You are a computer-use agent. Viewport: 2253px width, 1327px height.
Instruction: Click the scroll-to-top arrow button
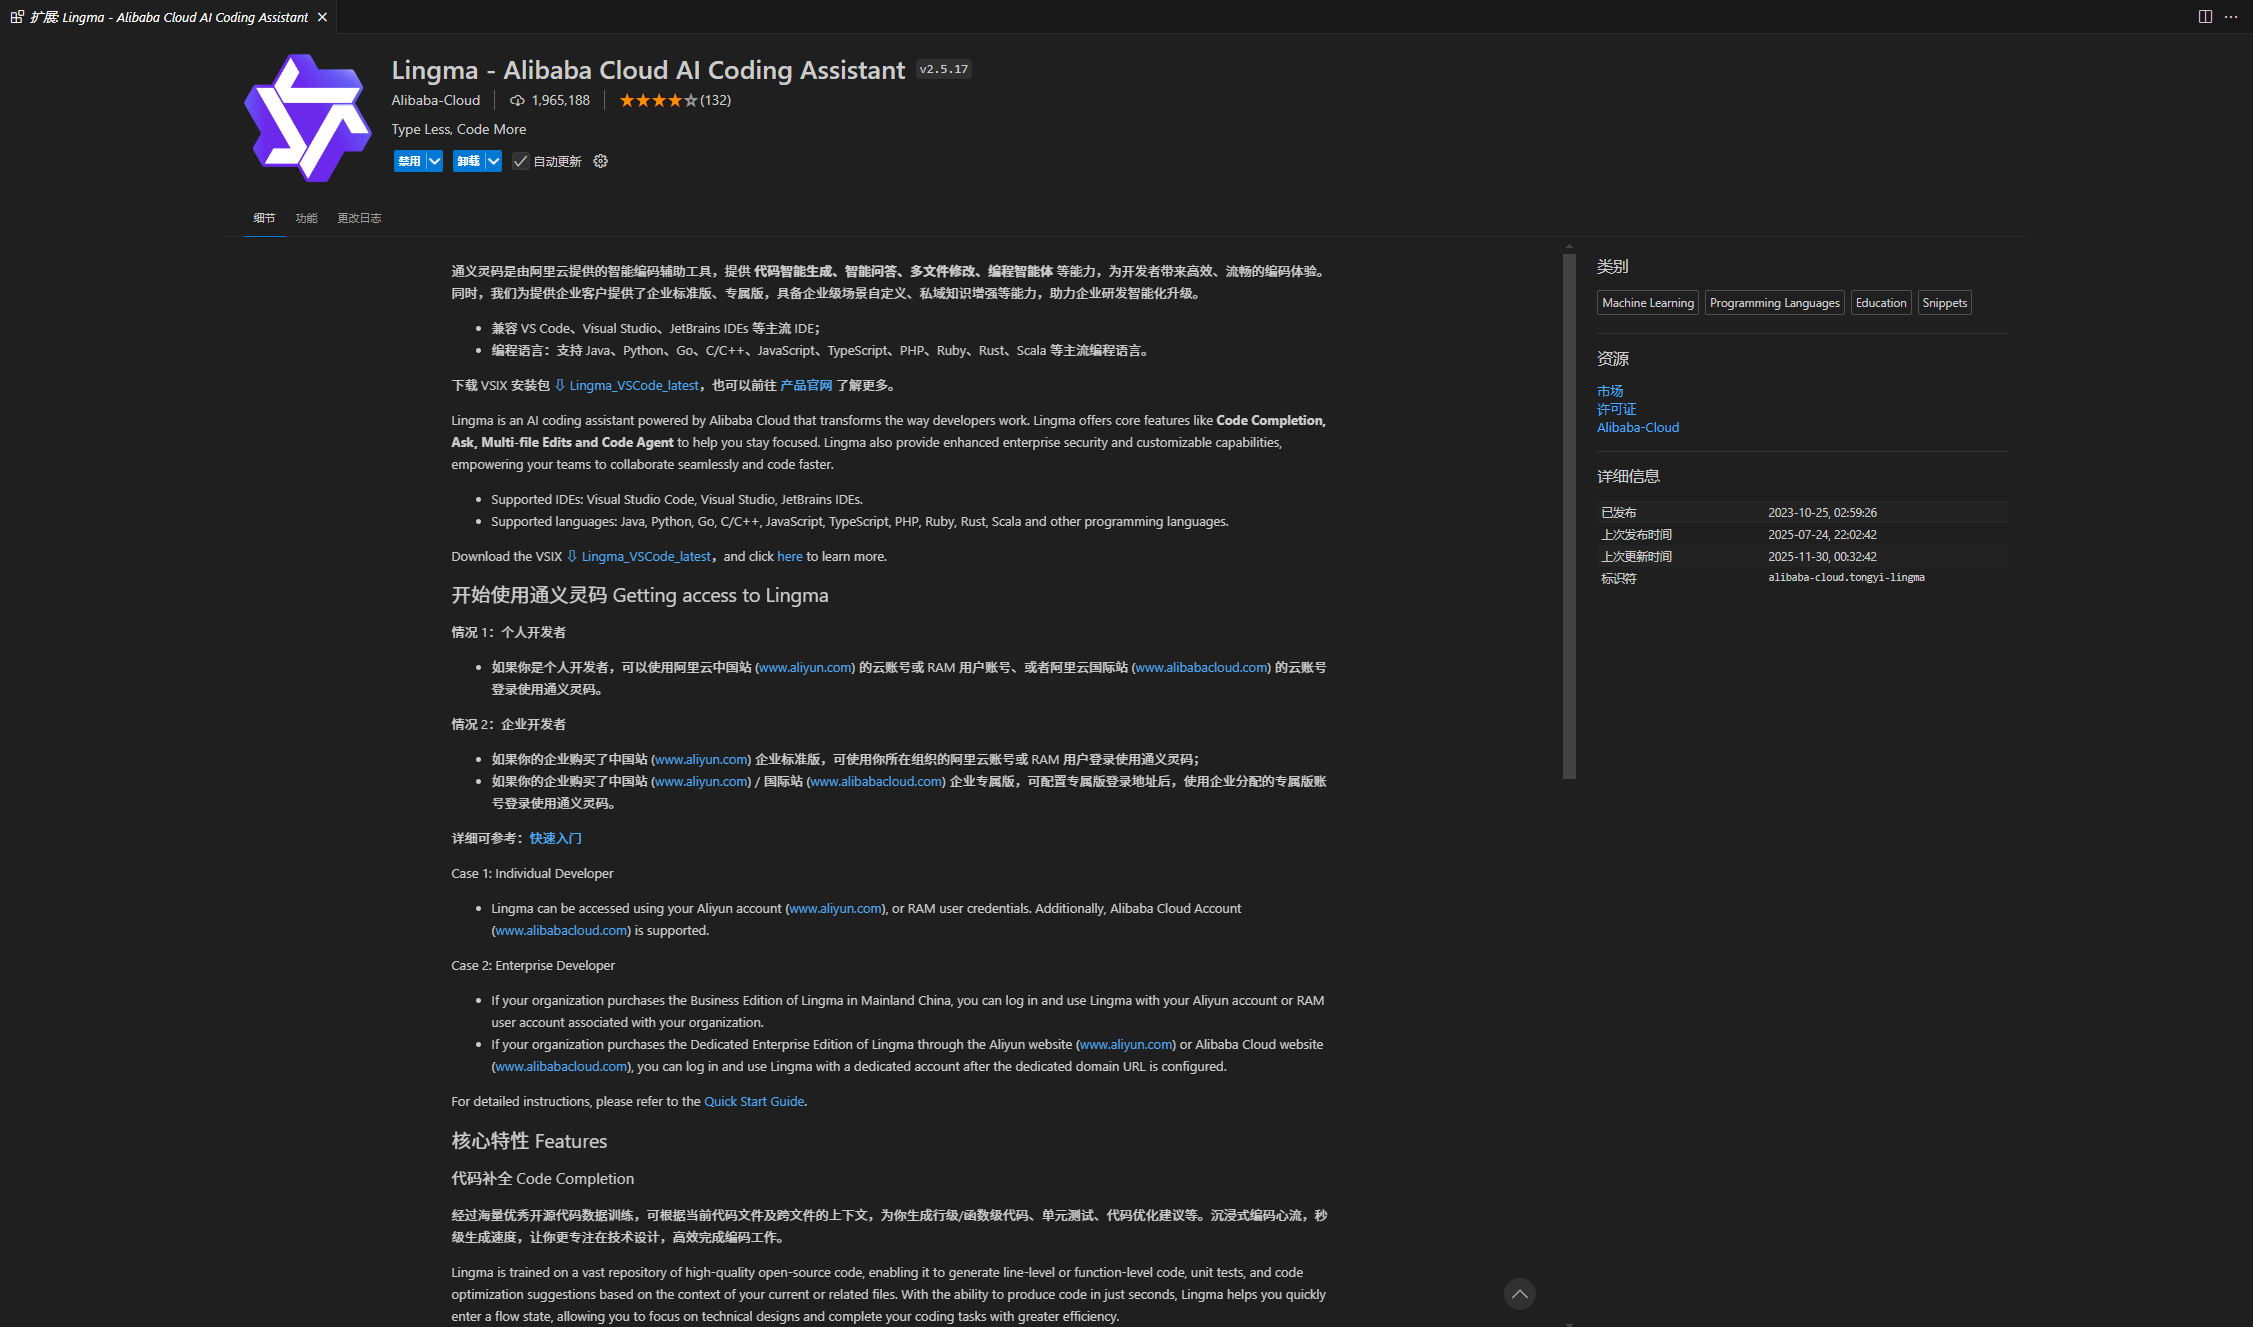pos(1519,1294)
